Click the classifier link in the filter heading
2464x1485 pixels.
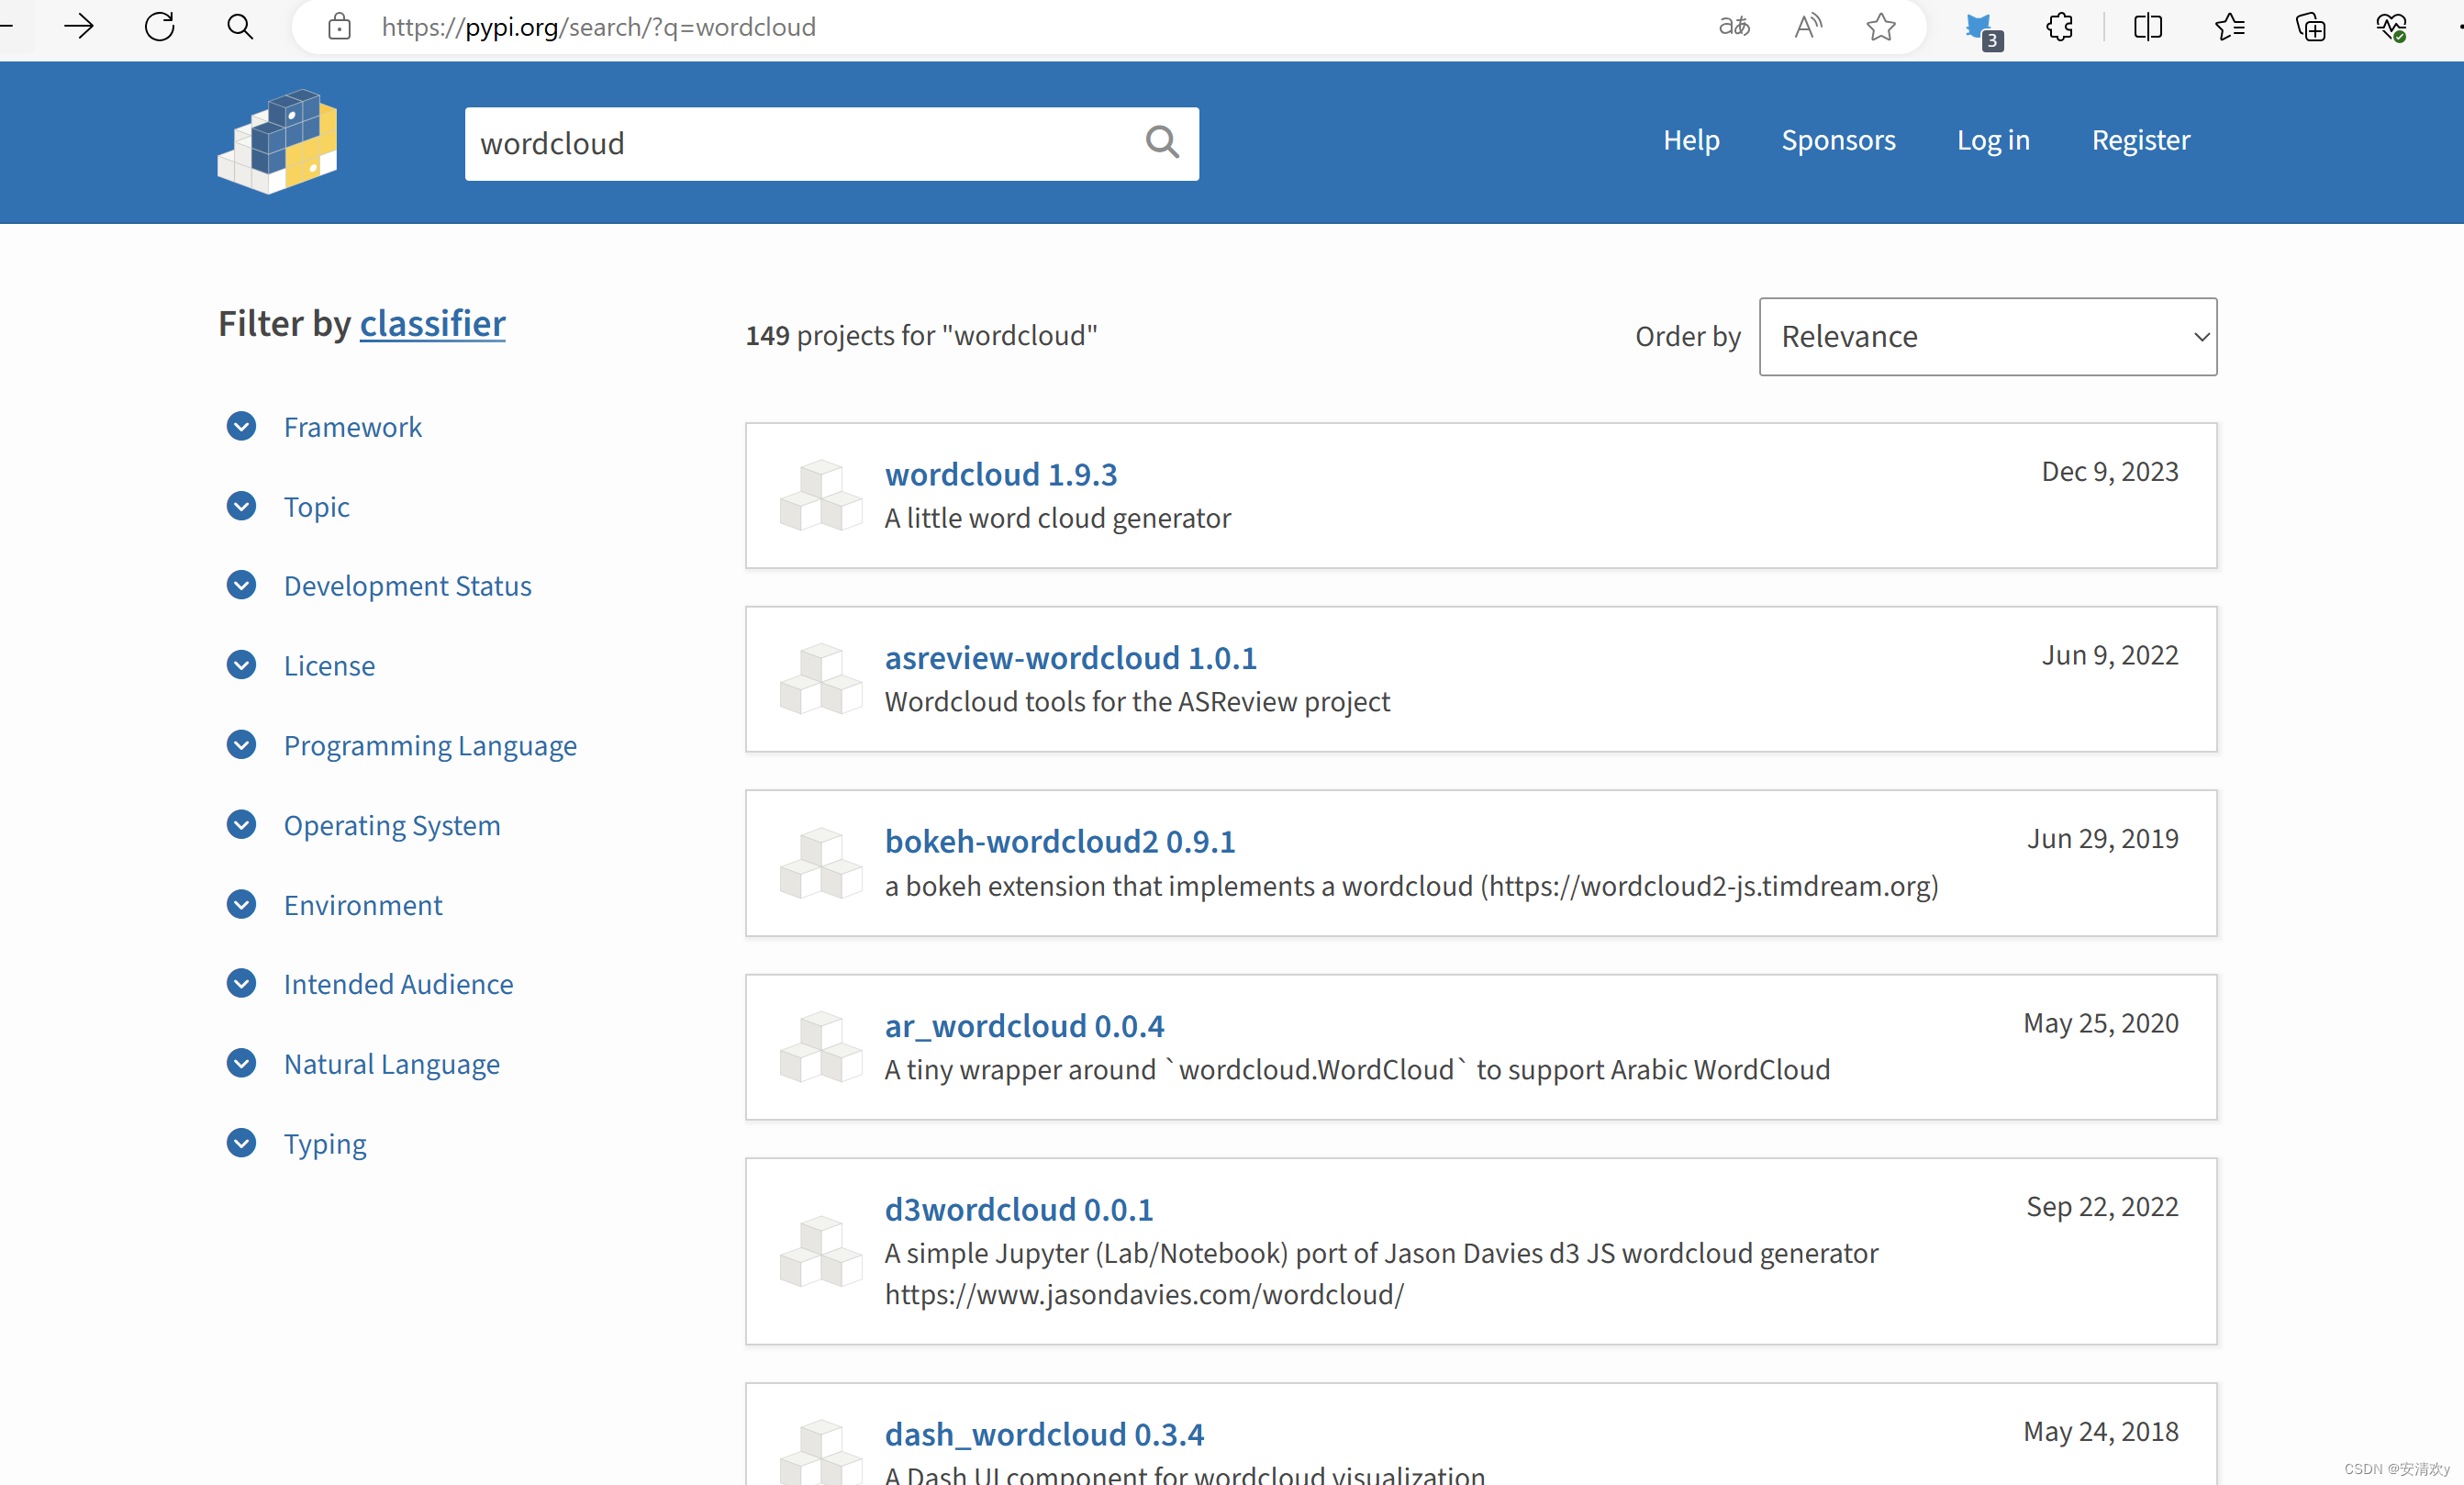(432, 323)
